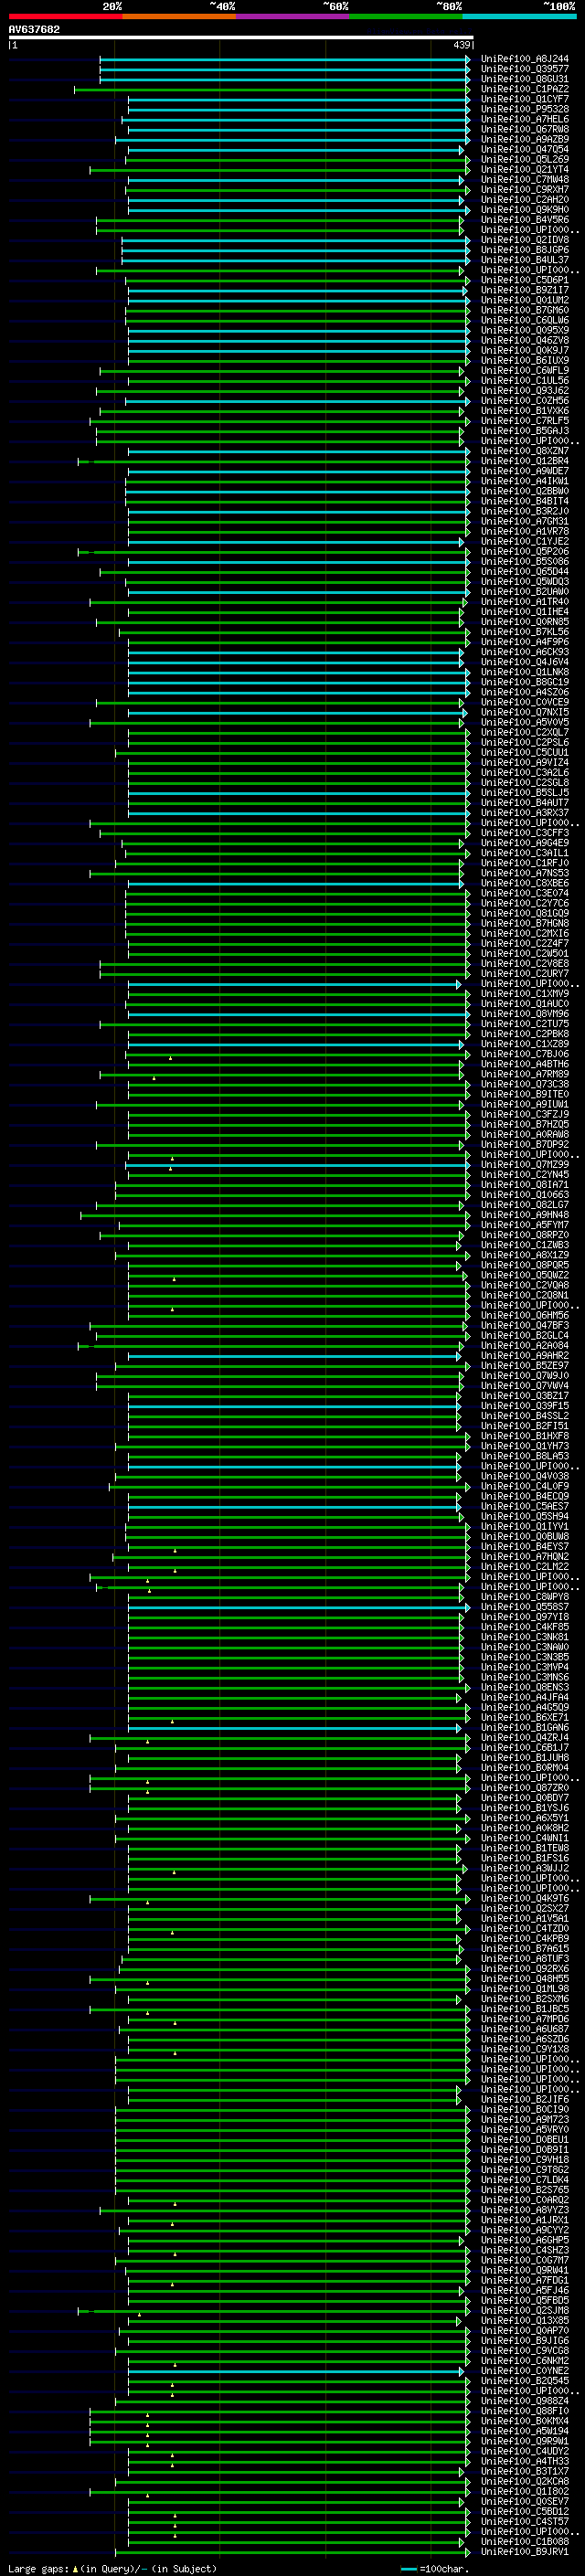
Task: Click the green alignment bar for UniRef100_C1PAZ2
Action: pos(272,89)
